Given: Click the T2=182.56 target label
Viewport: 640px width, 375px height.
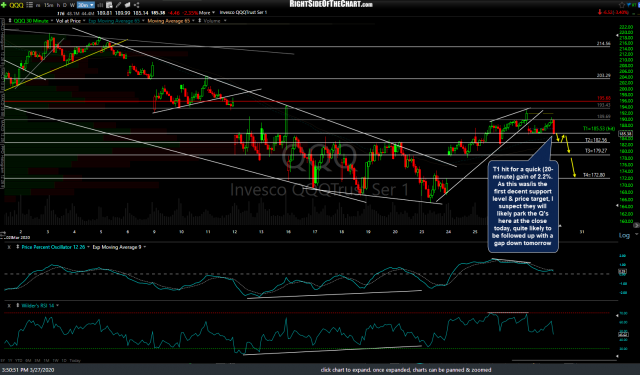Looking at the screenshot, I should coord(596,140).
